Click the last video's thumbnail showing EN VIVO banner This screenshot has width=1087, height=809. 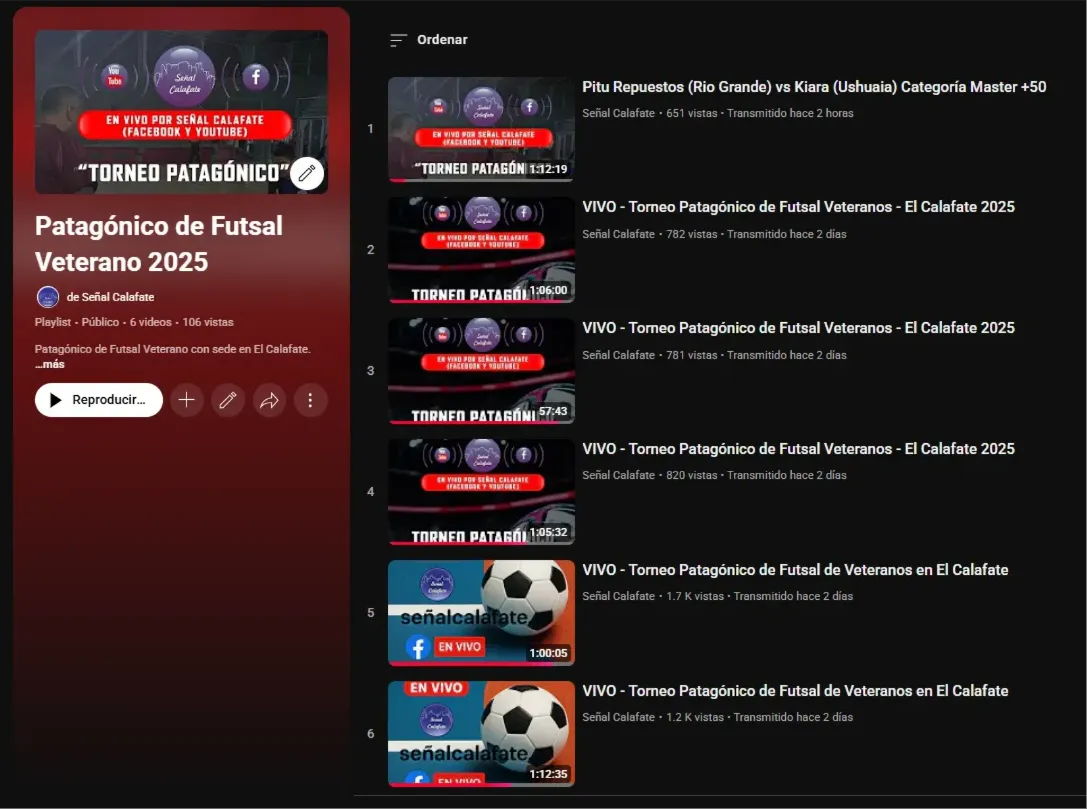click(481, 733)
